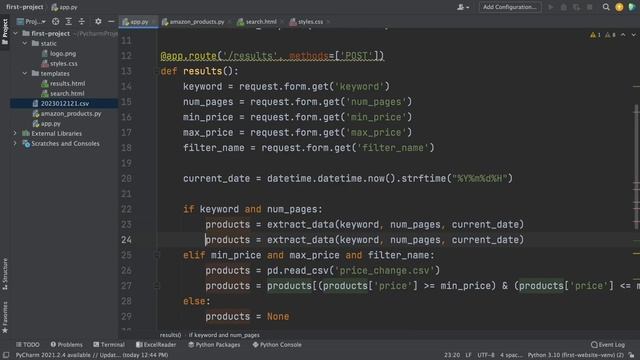
Task: Select 2023012121.csv file in tree
Action: click(64, 104)
